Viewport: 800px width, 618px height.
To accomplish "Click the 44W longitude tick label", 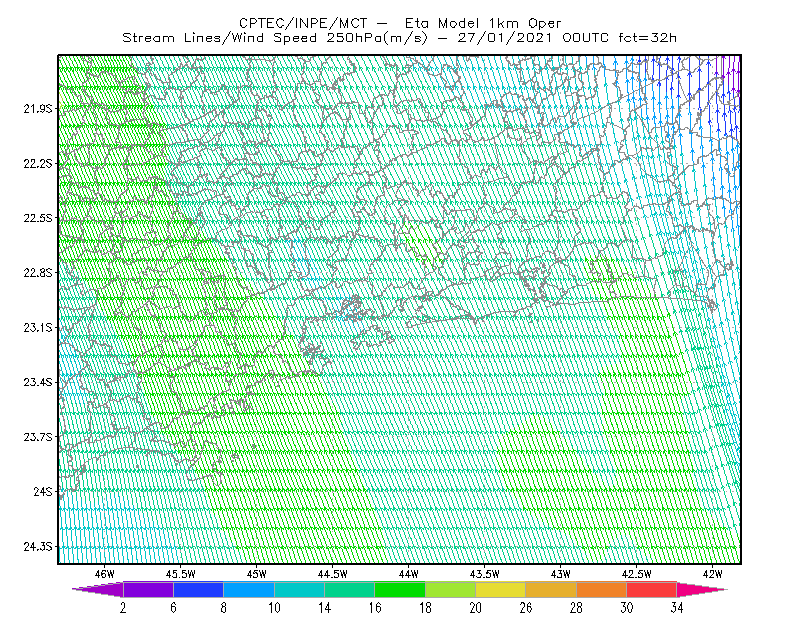I will (408, 574).
